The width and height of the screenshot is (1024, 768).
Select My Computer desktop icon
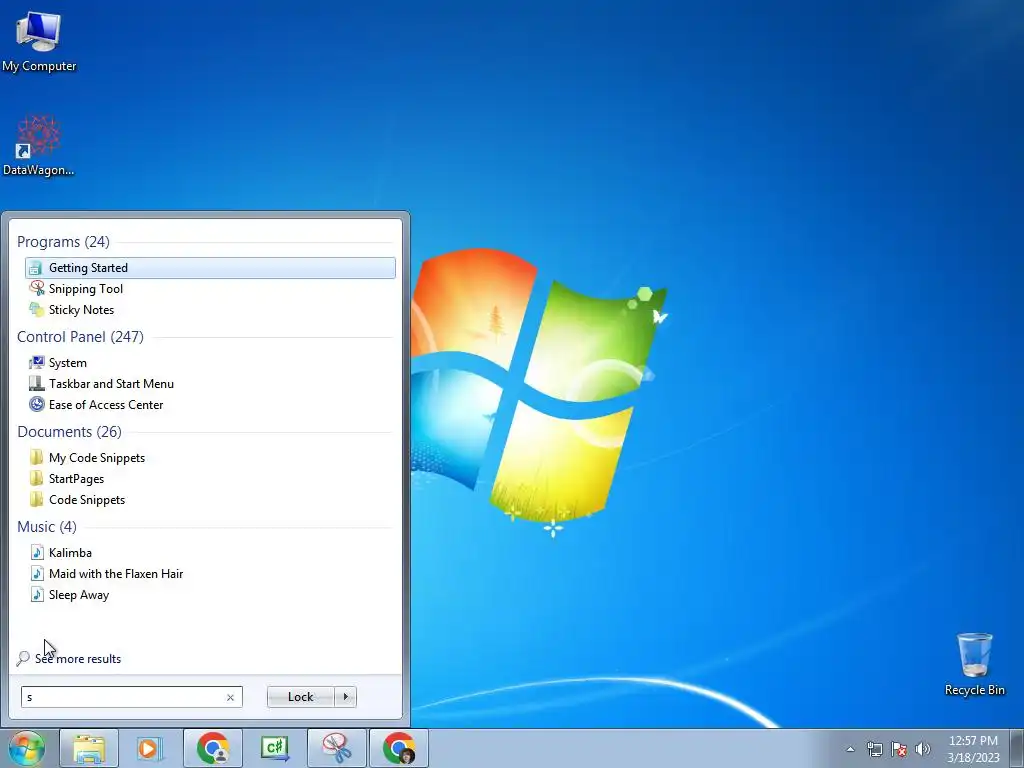point(39,40)
